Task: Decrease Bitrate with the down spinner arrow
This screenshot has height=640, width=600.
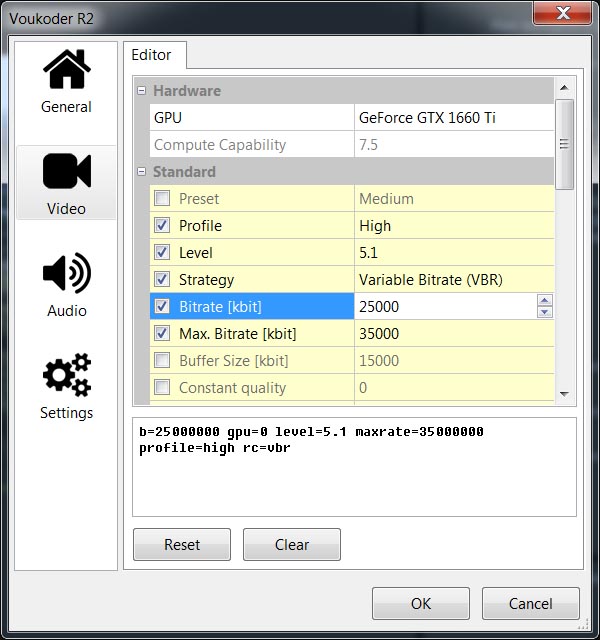Action: (545, 312)
